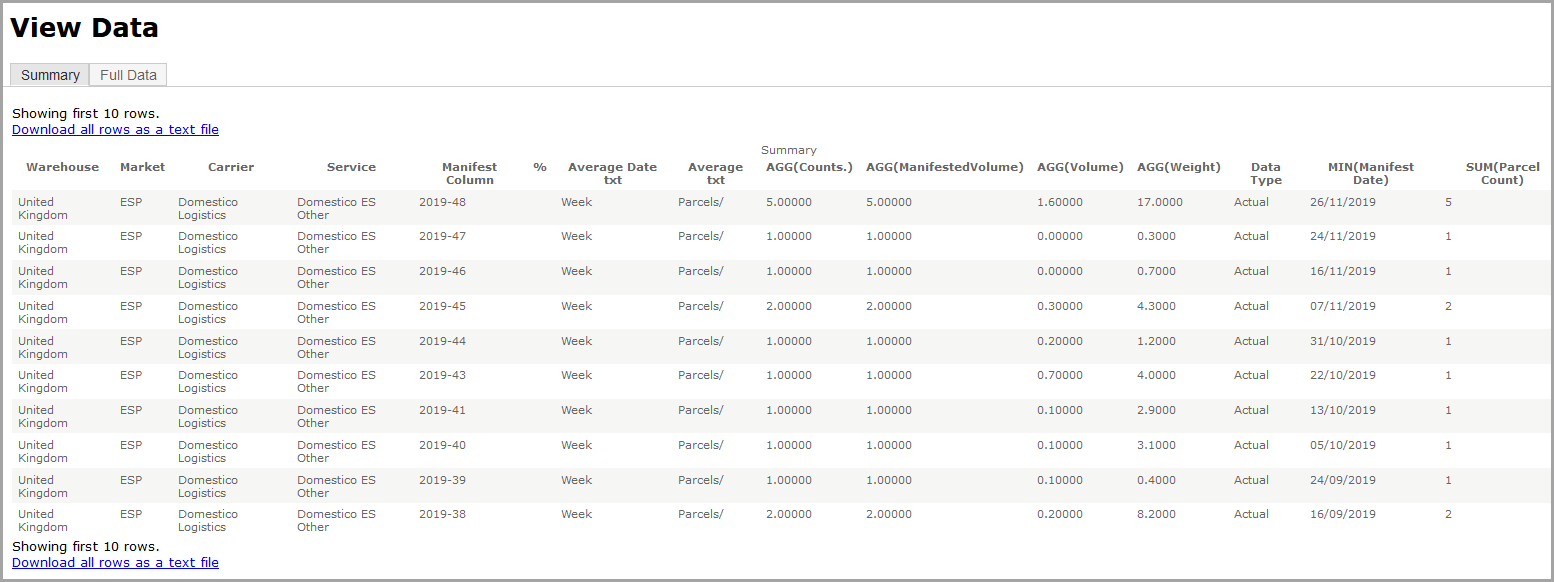
Task: Select the Carrier column header
Action: point(231,167)
